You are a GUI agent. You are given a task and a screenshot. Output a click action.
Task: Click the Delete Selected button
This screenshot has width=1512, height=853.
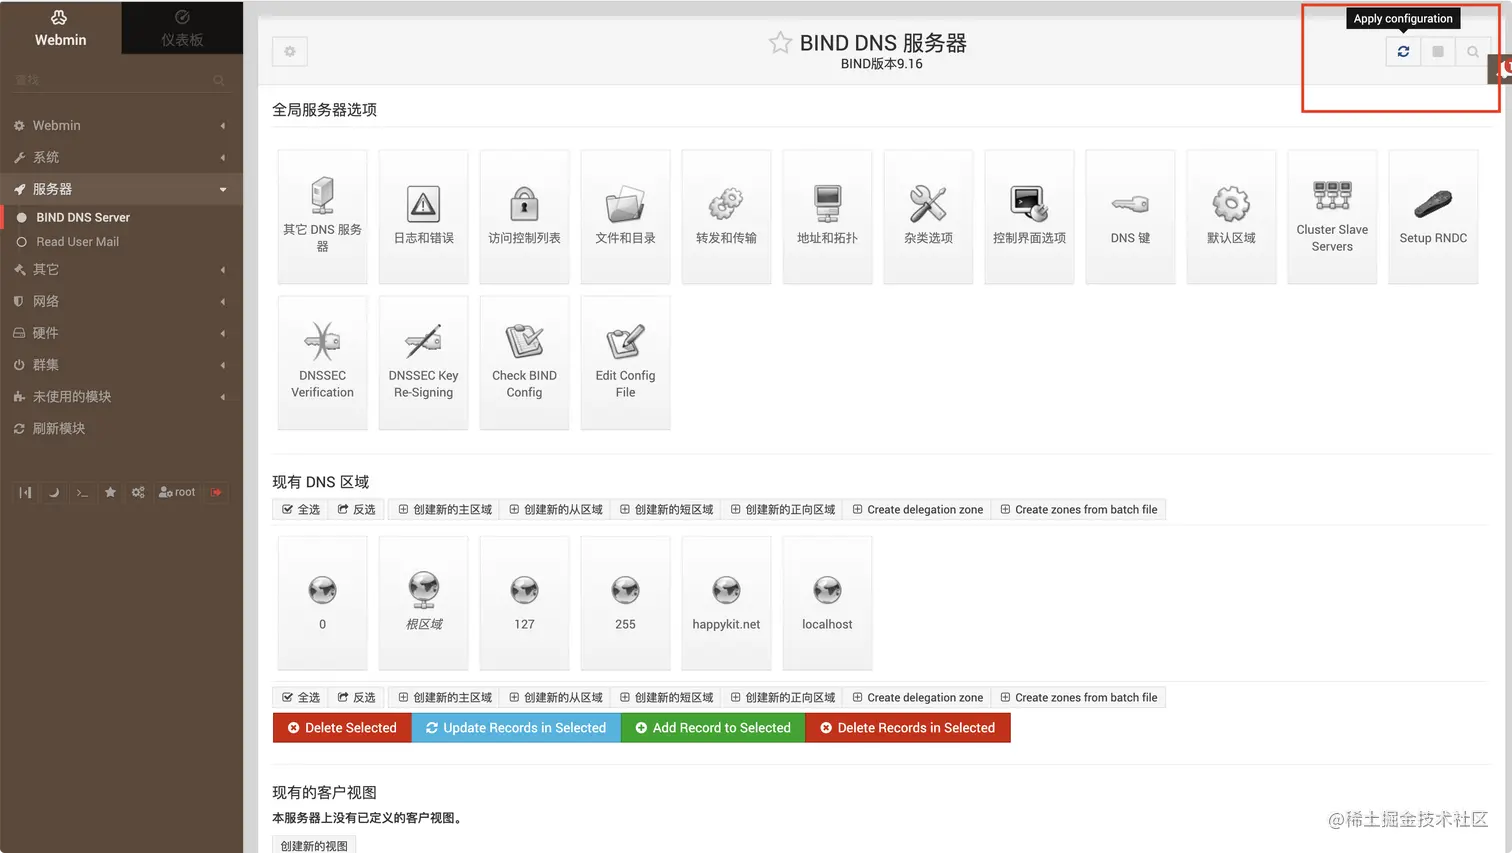point(342,728)
